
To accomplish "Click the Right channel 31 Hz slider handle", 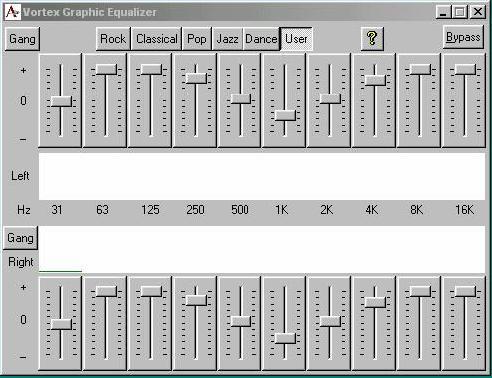I will (x=61, y=324).
